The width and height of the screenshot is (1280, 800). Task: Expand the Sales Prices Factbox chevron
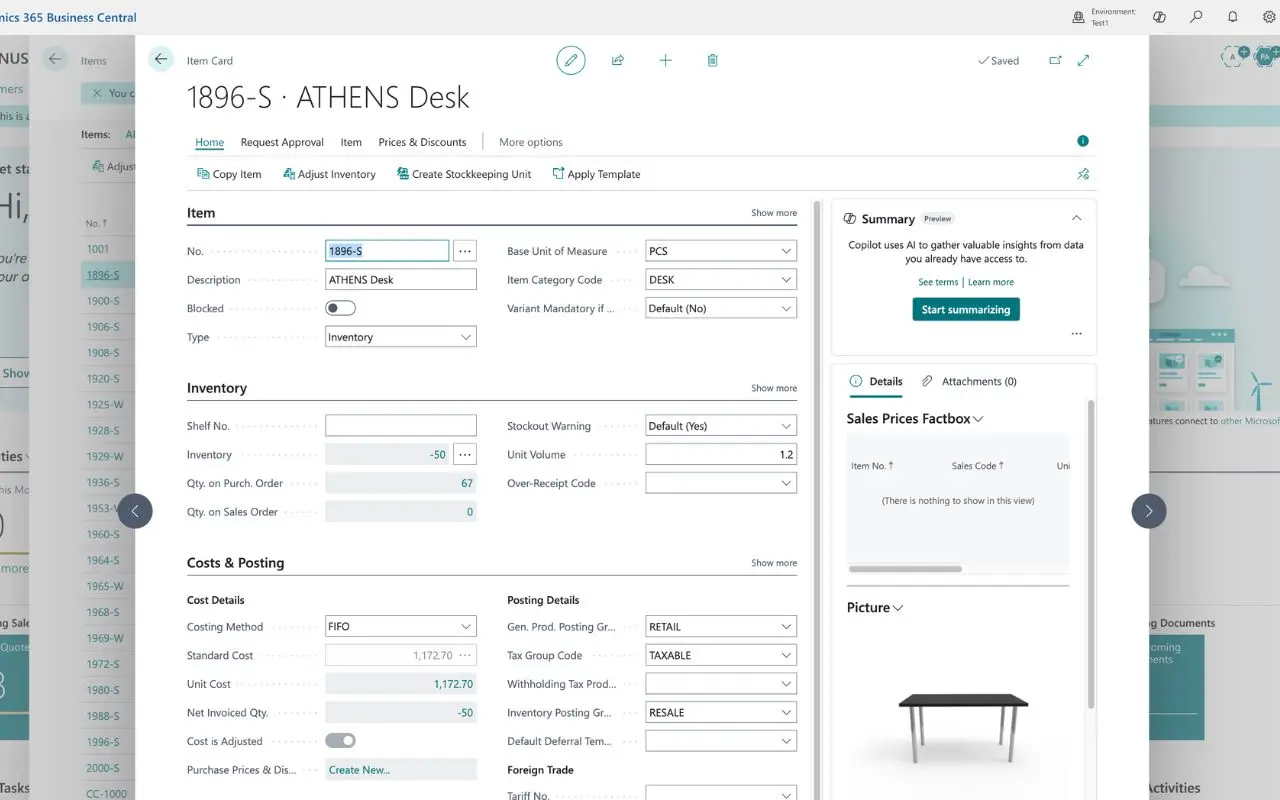978,419
